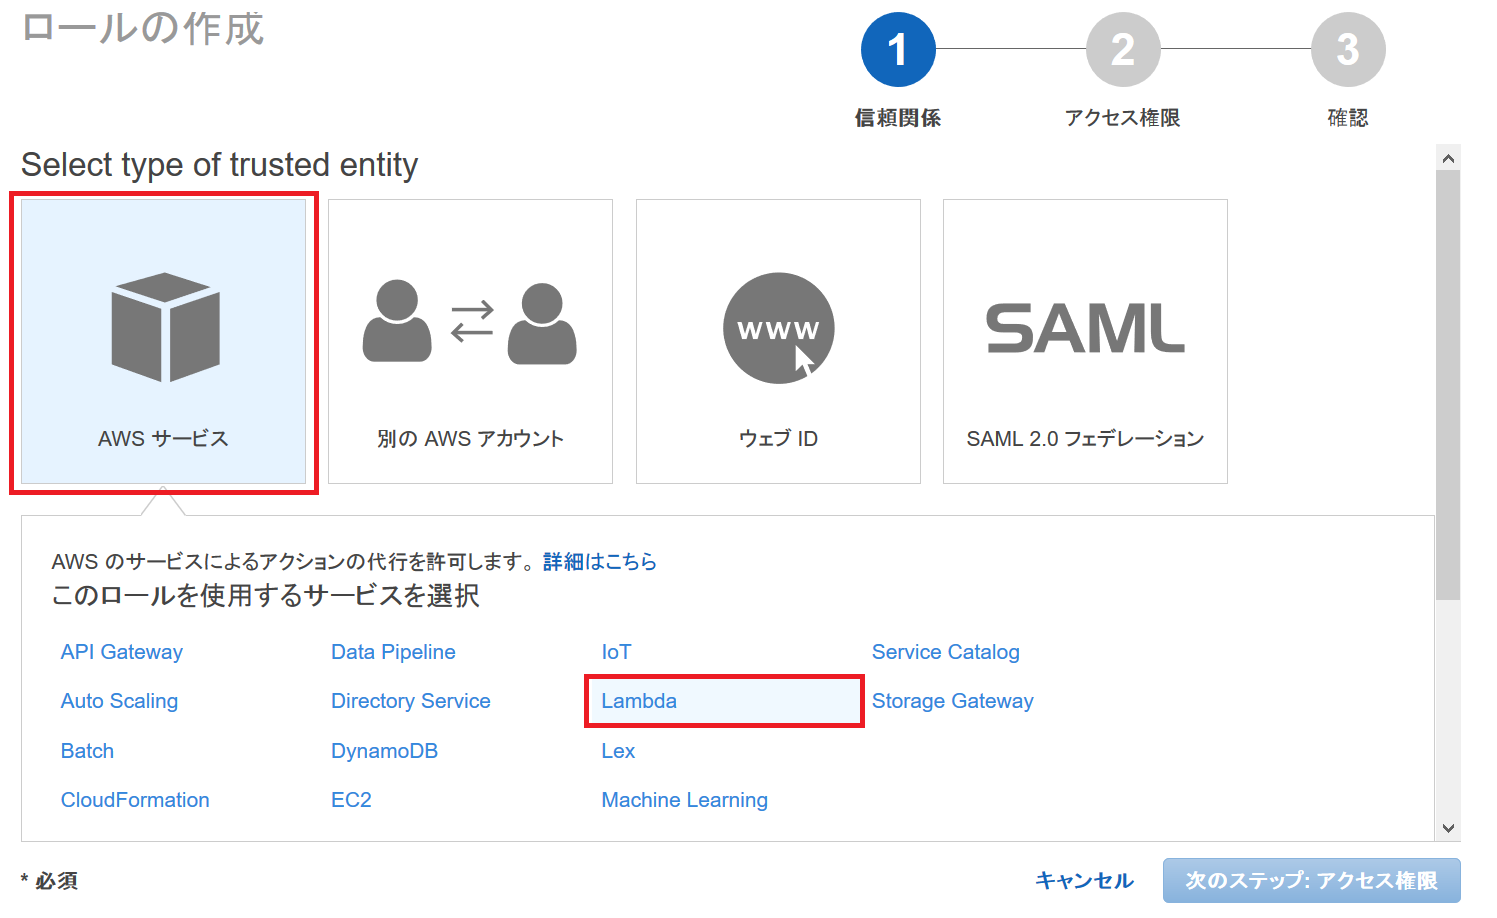The image size is (1497, 918).
Task: Pick Machine Learning service
Action: [684, 800]
